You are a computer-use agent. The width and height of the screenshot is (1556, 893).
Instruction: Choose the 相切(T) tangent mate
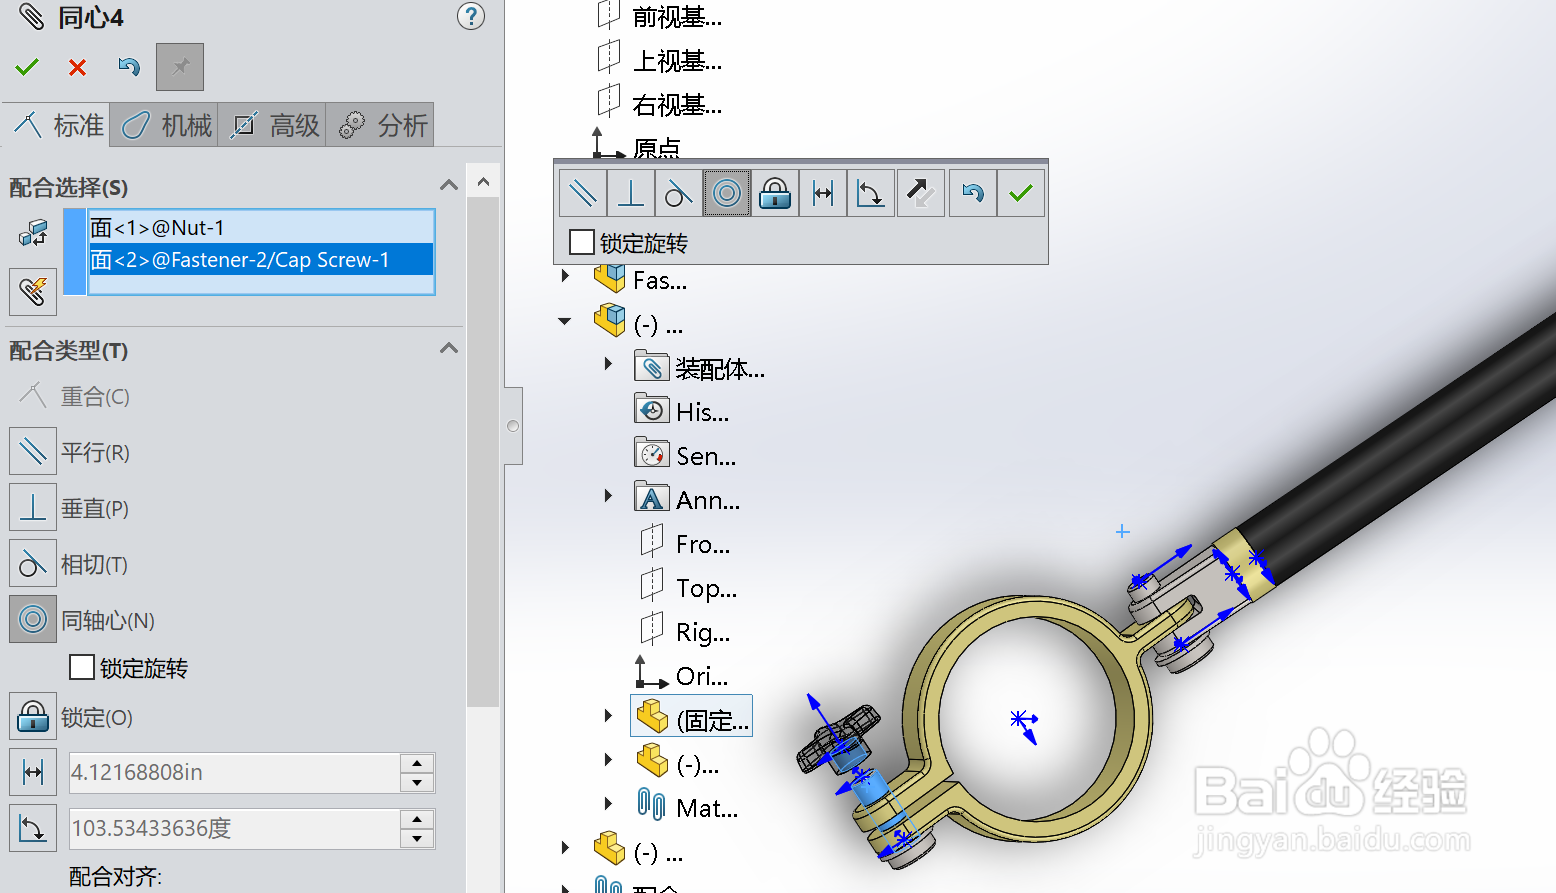[33, 563]
